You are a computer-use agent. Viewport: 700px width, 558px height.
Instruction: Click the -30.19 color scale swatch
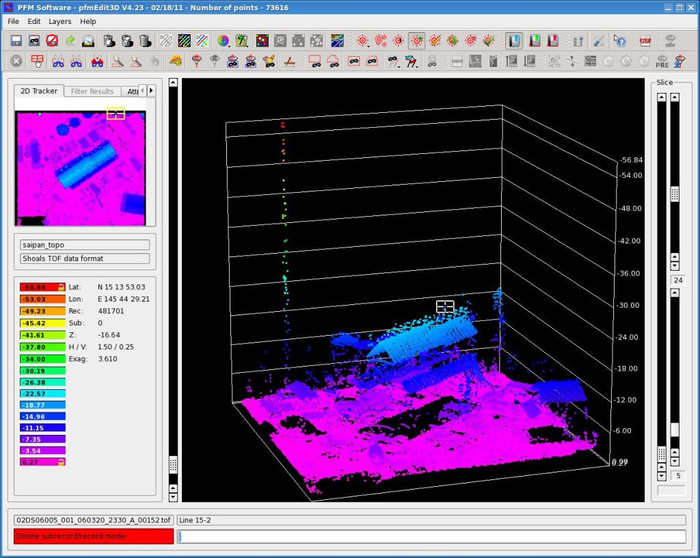pos(42,370)
